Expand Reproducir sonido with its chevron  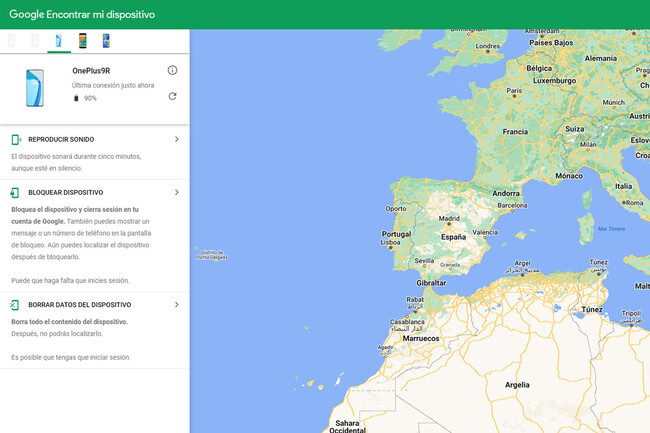pyautogui.click(x=177, y=139)
